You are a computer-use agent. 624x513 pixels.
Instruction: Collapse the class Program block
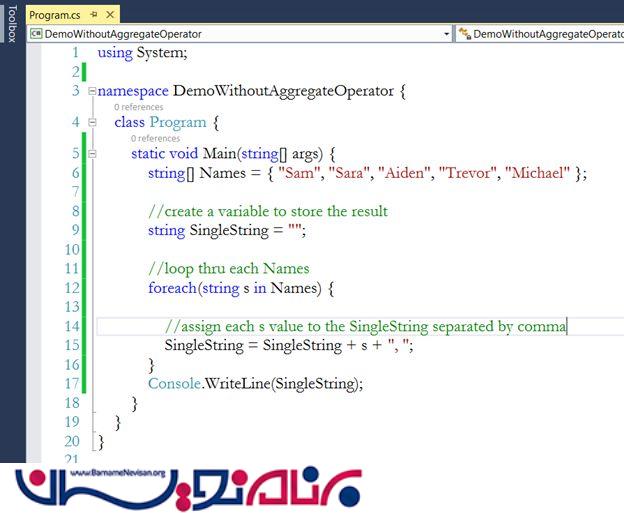pos(92,122)
